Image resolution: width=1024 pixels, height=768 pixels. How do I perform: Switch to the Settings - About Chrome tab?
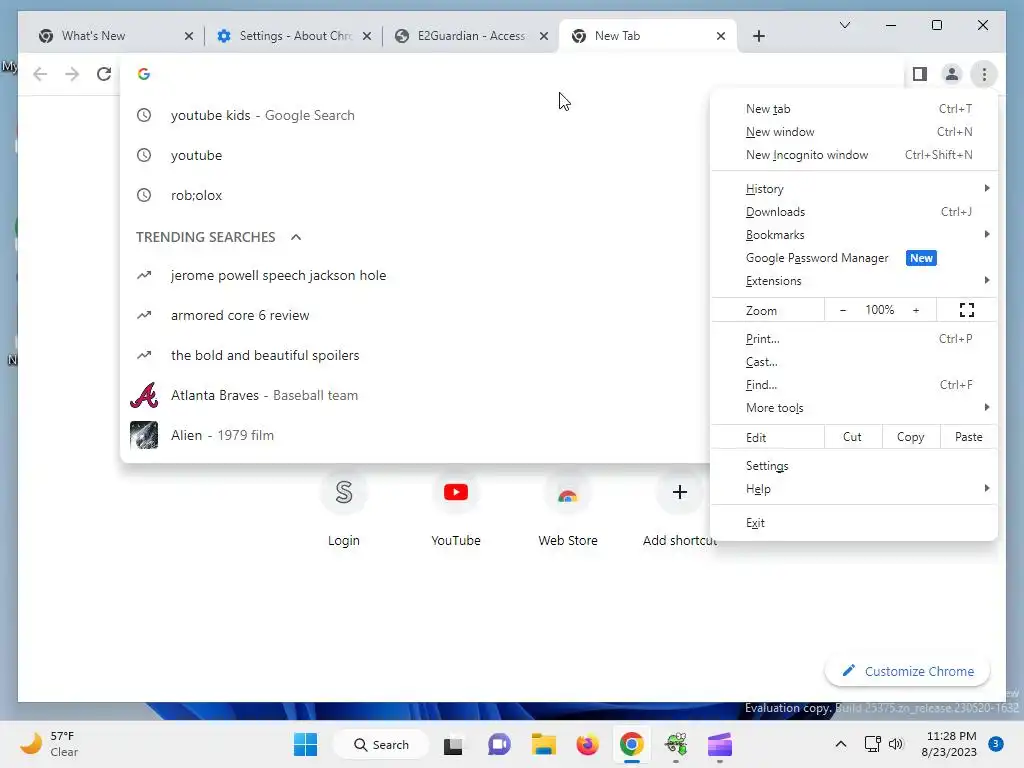point(293,36)
